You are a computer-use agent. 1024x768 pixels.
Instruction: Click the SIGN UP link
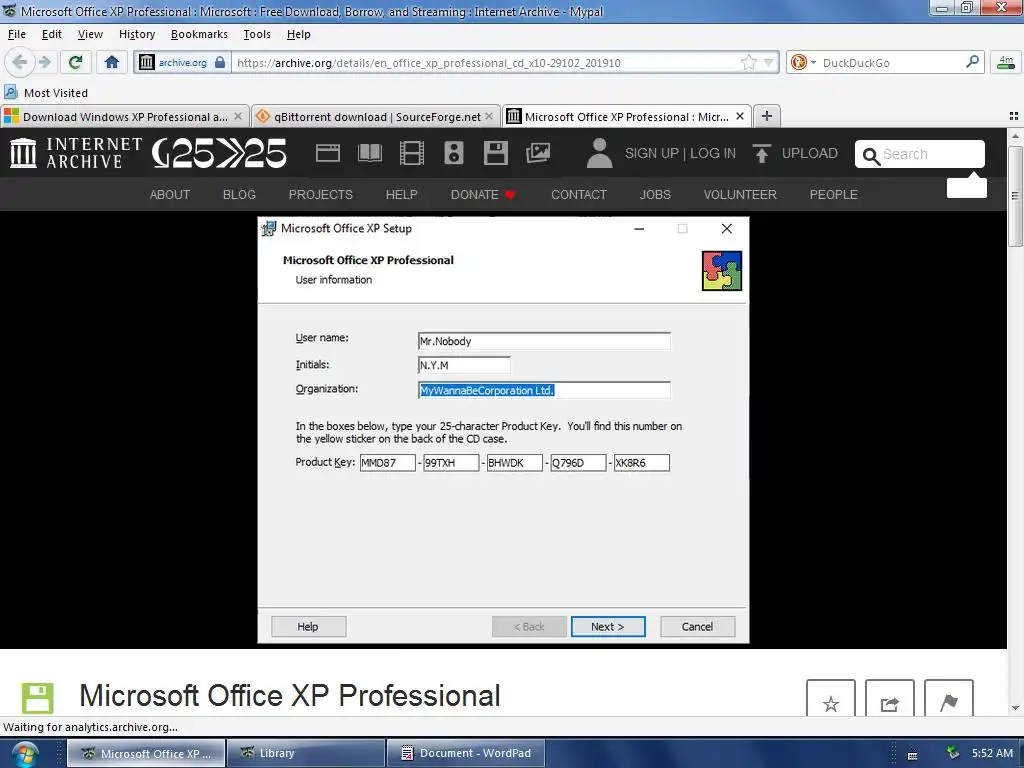(652, 153)
